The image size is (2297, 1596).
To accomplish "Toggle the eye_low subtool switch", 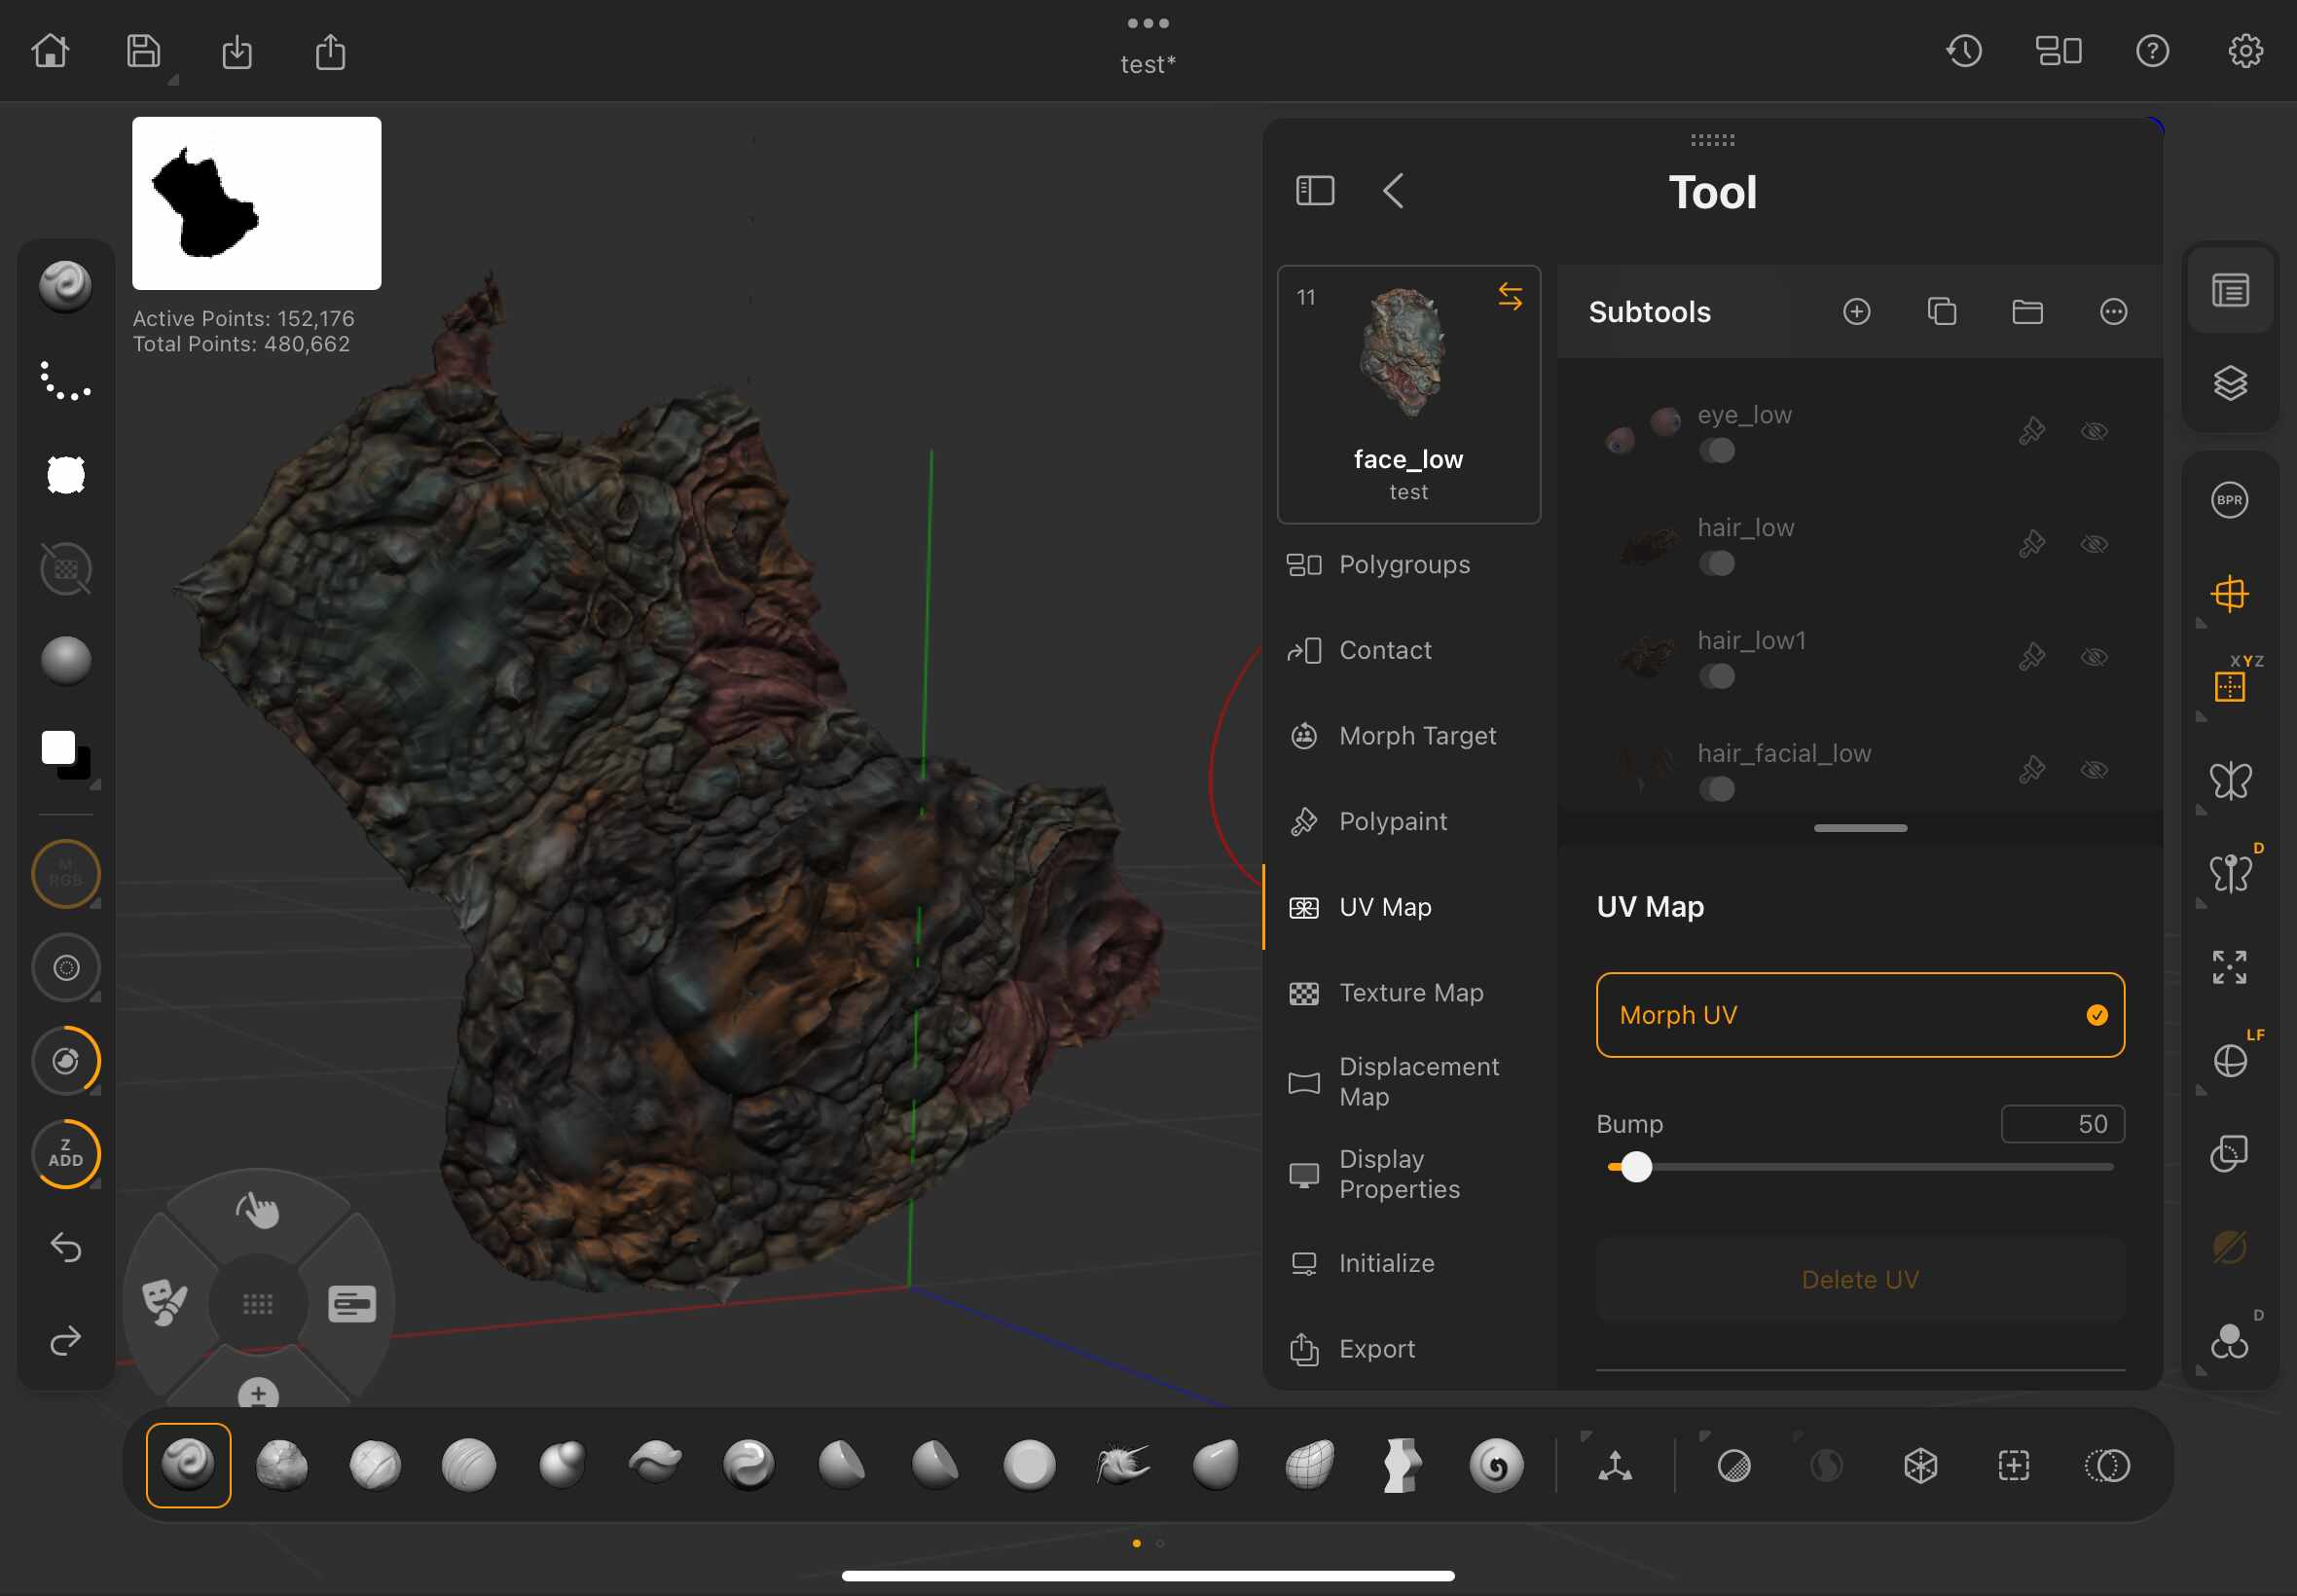I will 1716,450.
